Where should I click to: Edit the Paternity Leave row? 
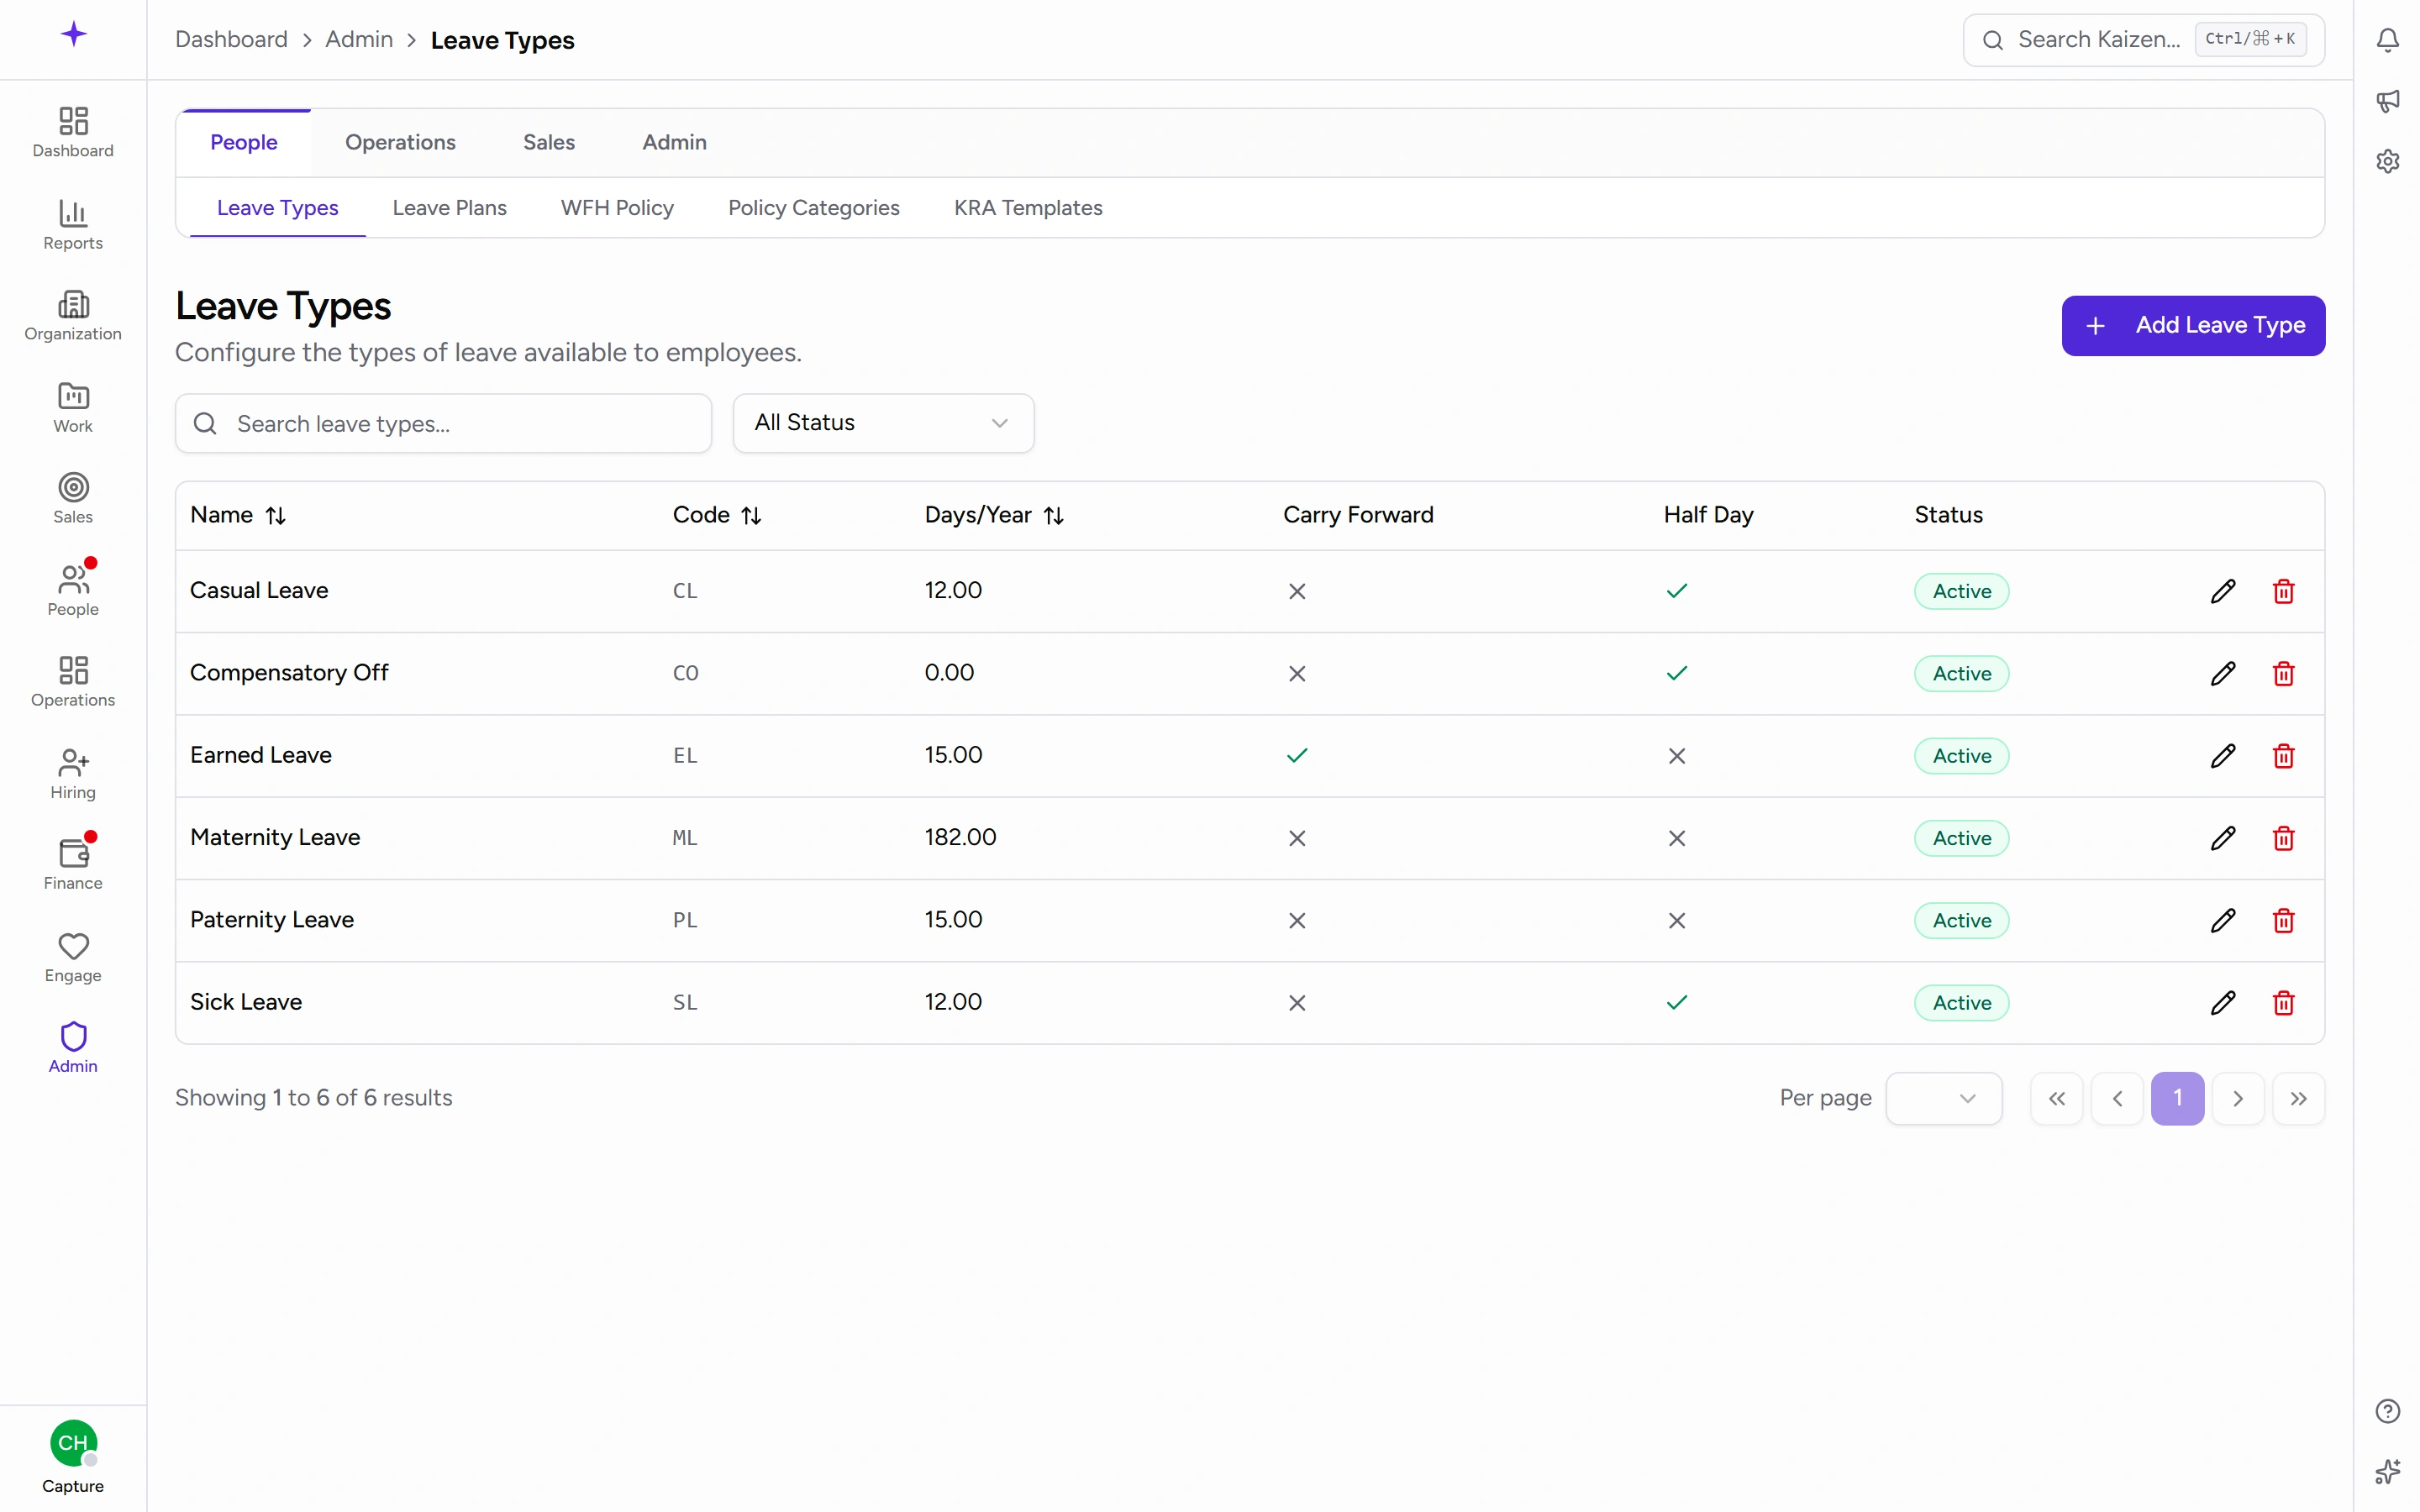(x=2222, y=920)
